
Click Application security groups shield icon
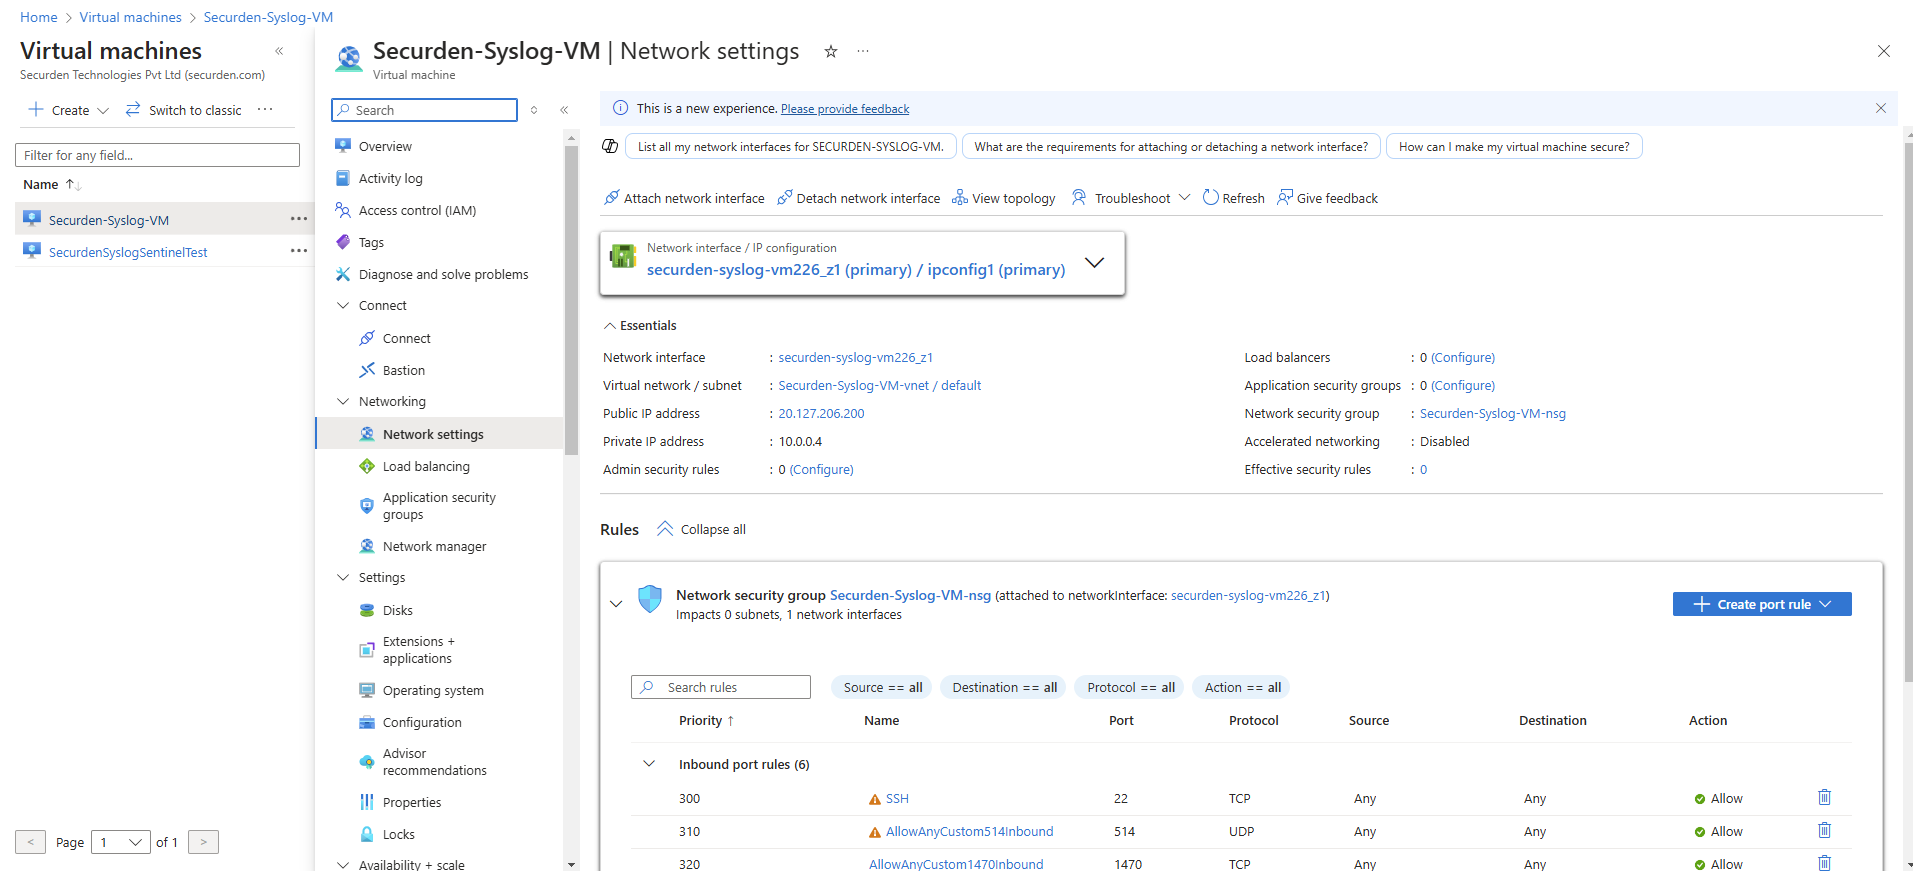(x=367, y=506)
